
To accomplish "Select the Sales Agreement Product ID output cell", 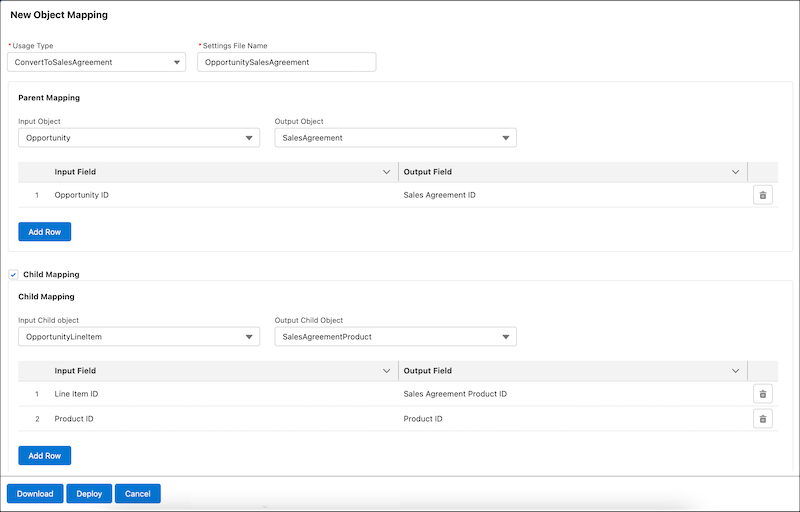I will (455, 394).
